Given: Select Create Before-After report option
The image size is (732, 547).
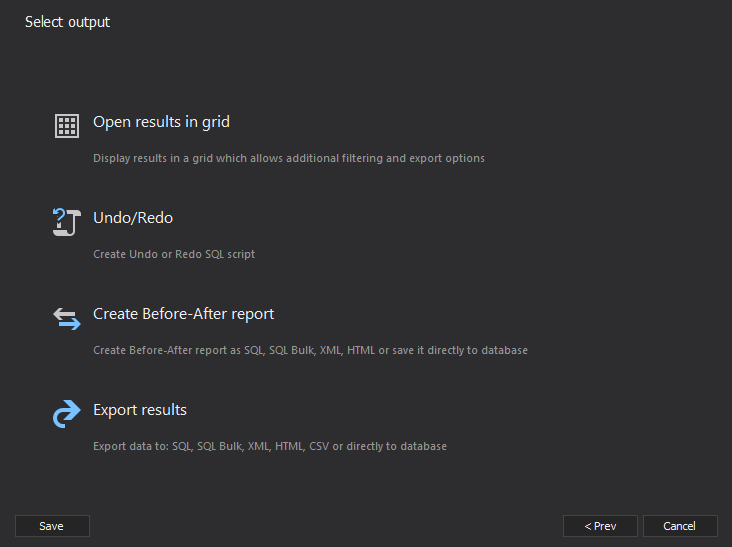Looking at the screenshot, I should point(183,314).
